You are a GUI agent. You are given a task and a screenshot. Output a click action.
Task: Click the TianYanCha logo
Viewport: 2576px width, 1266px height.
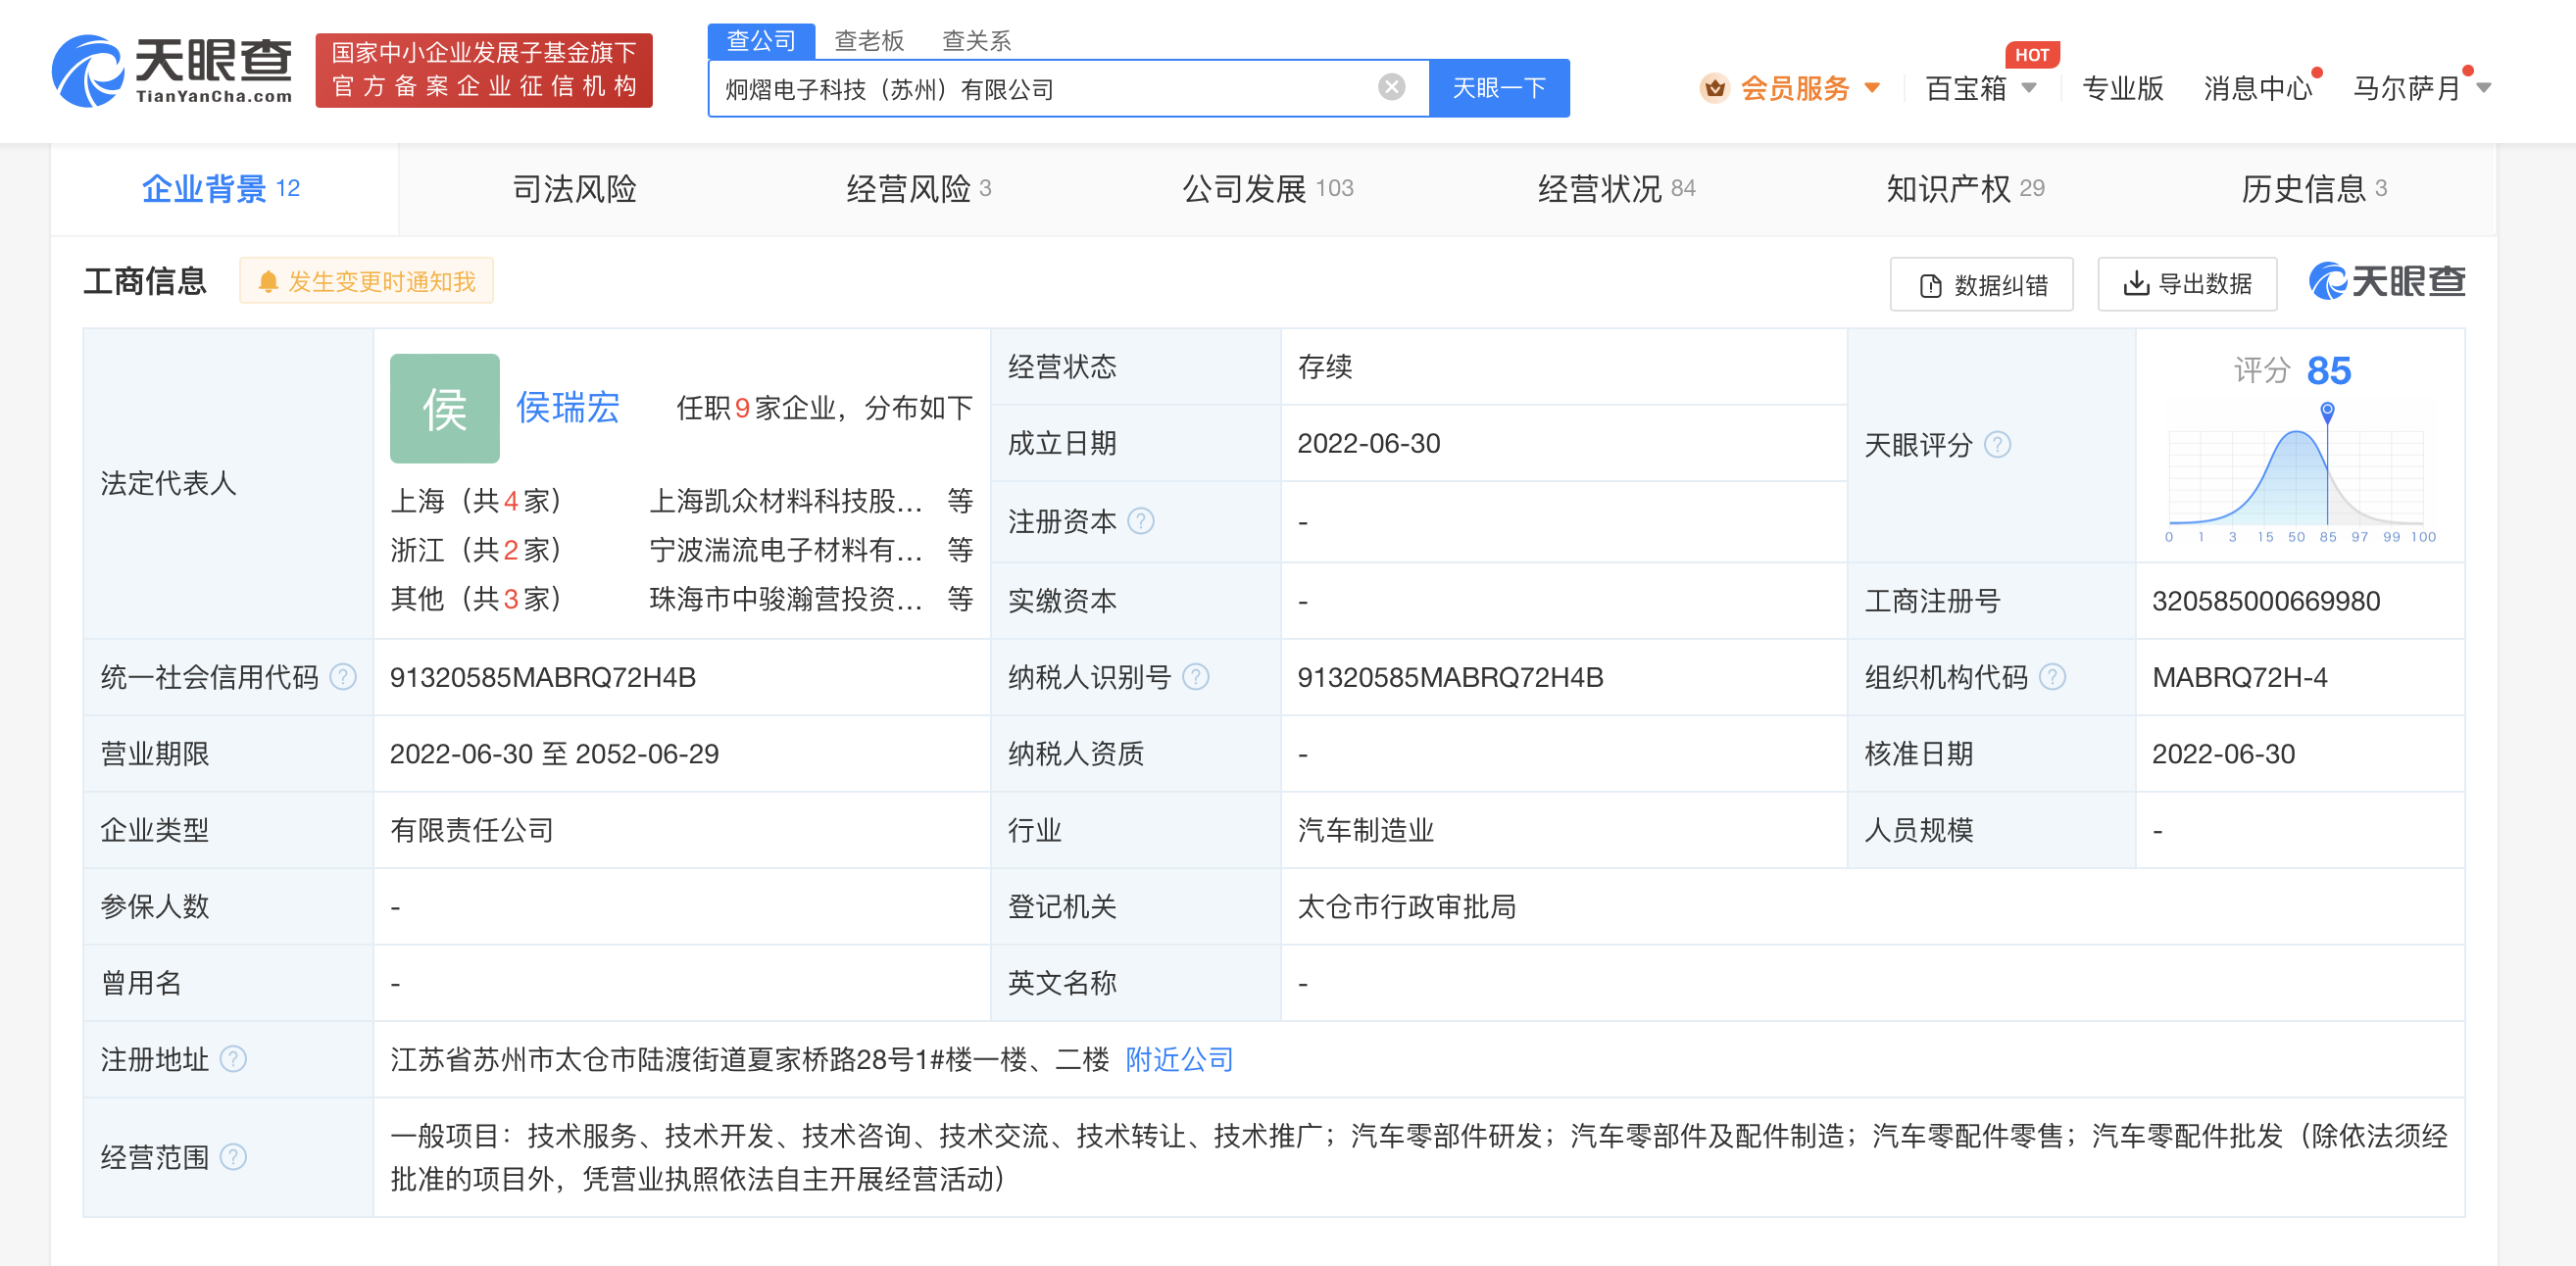[173, 70]
